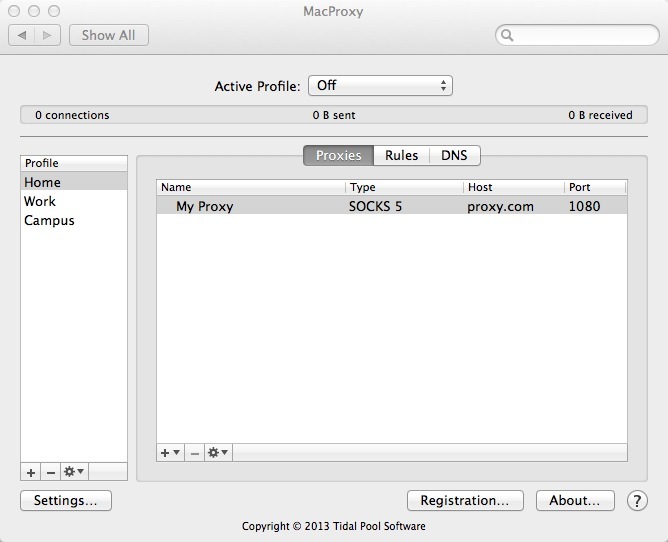Click the back navigation arrow
Viewport: 668px width, 542px height.
tap(22, 35)
